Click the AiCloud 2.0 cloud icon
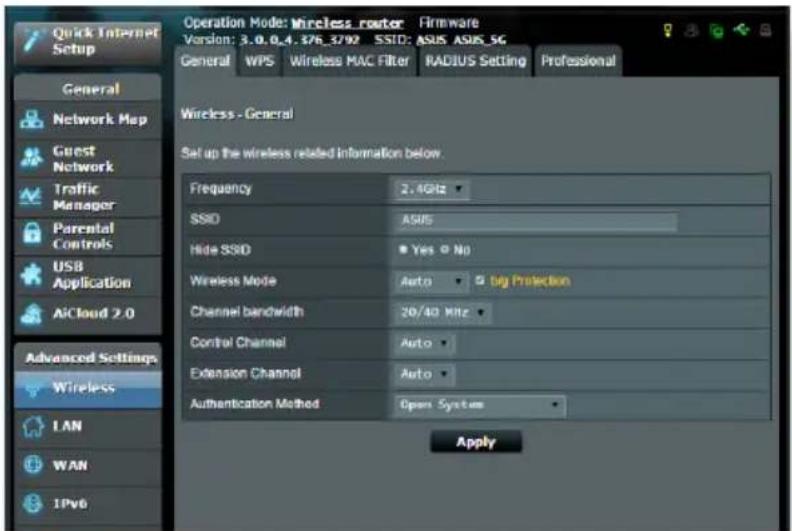This screenshot has height=531, width=792. [x=32, y=314]
